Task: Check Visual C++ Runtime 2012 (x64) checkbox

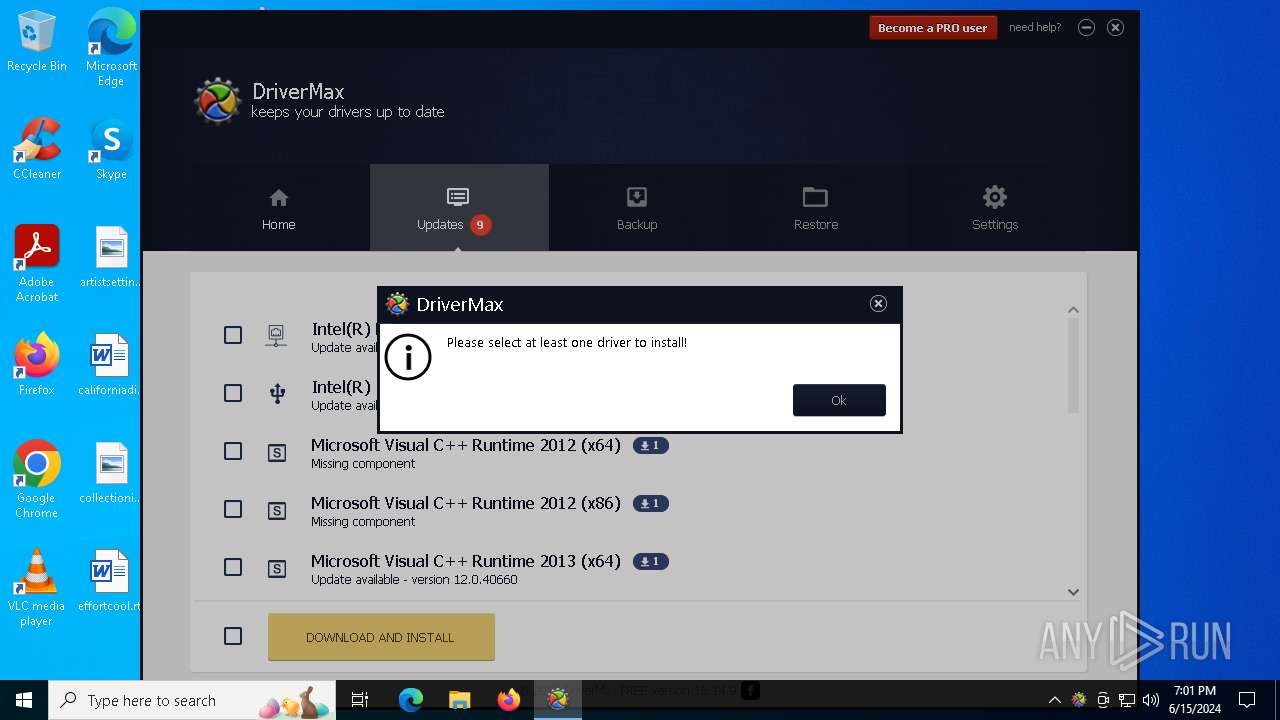Action: pyautogui.click(x=233, y=451)
